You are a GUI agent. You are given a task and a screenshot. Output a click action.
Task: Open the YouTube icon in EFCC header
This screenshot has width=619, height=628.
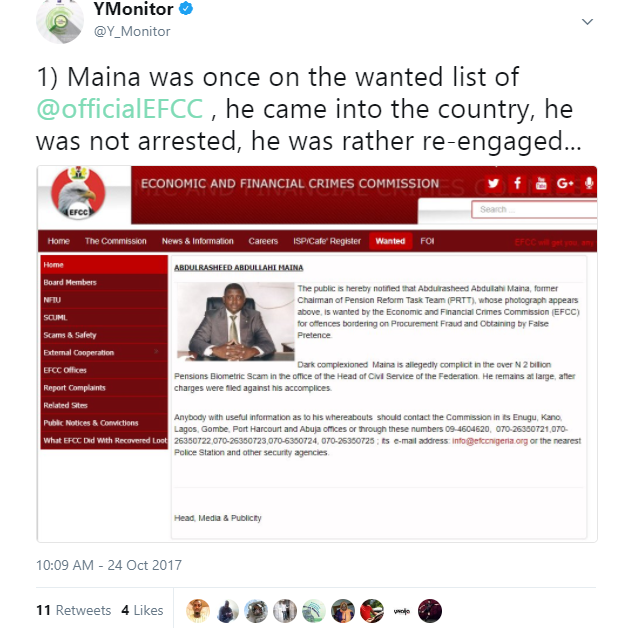540,183
